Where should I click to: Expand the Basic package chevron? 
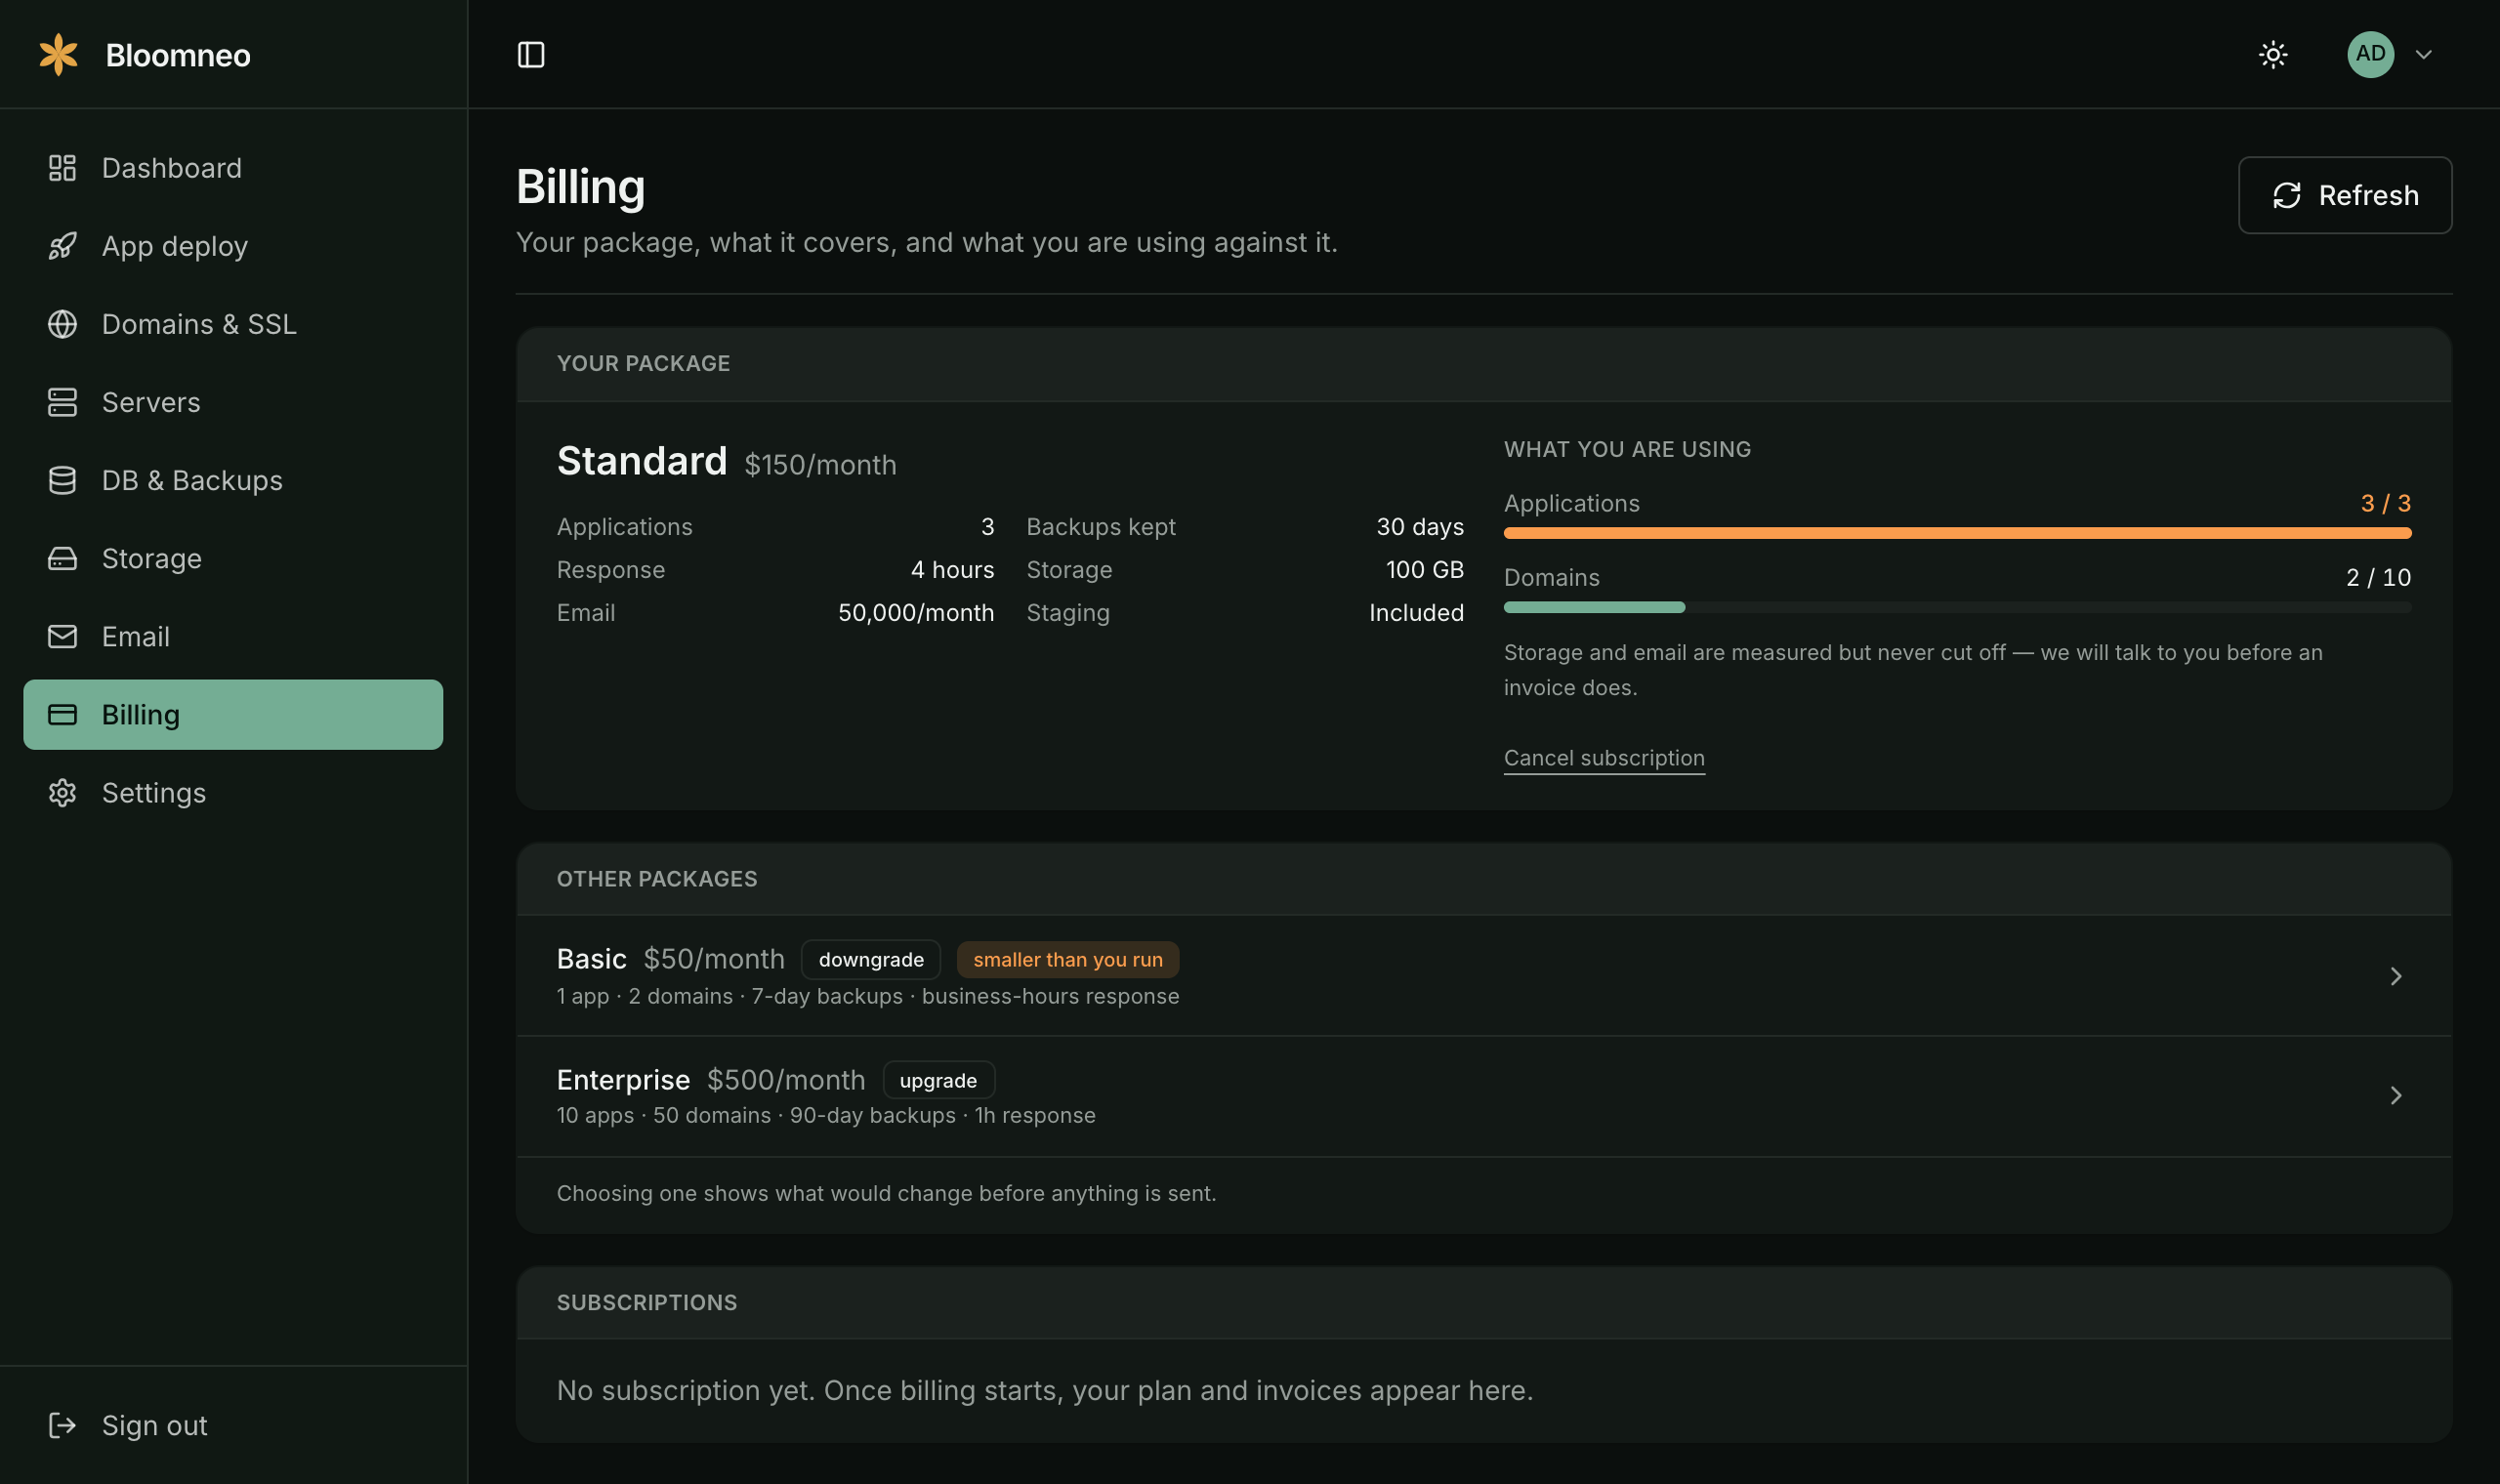2396,976
